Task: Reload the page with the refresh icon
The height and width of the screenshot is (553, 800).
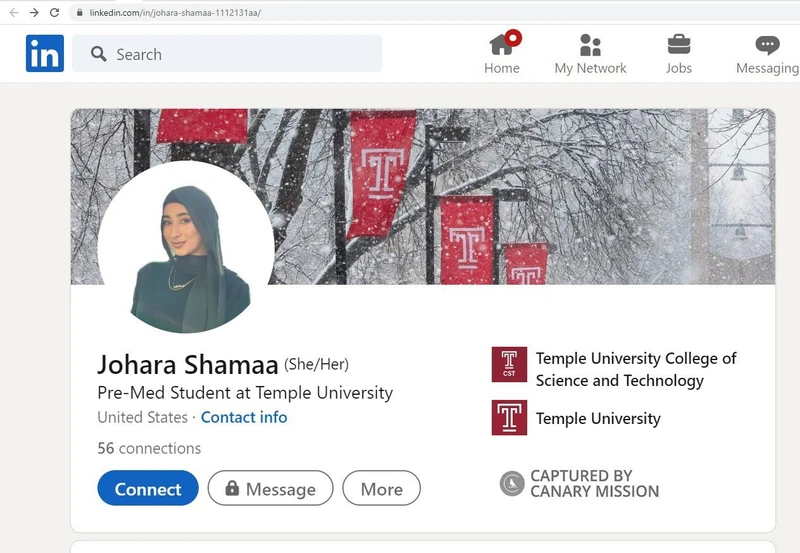Action: point(55,12)
